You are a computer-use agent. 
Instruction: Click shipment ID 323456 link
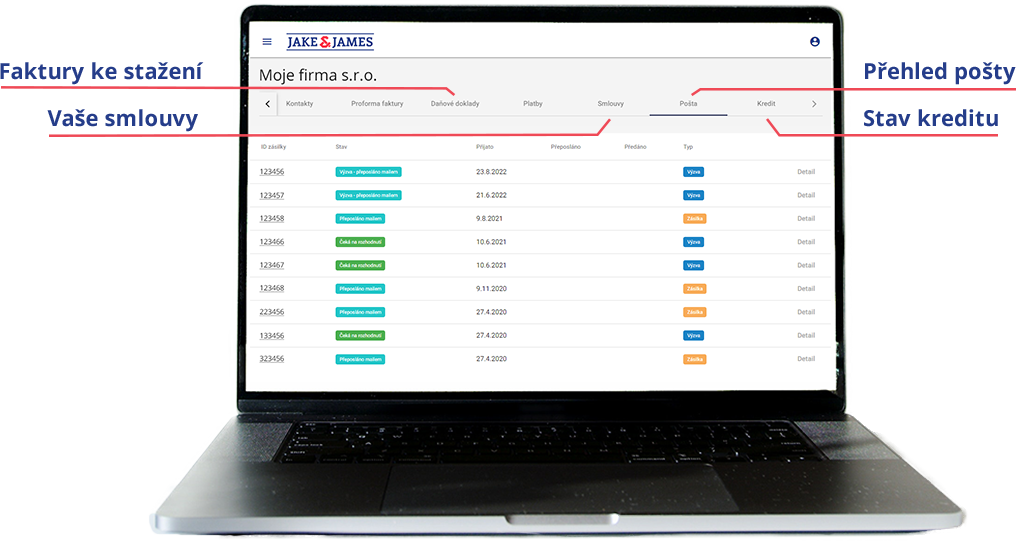[x=272, y=359]
